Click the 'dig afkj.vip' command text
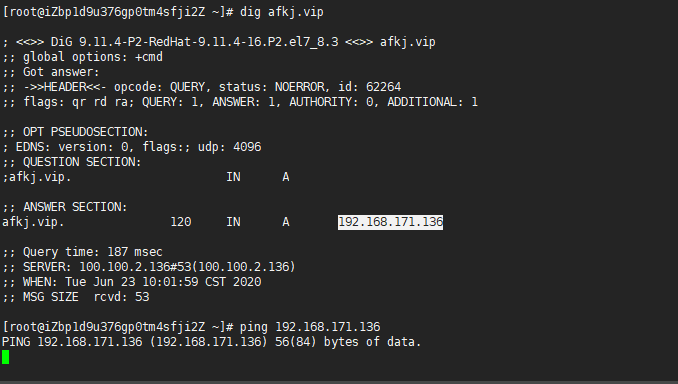 281,12
